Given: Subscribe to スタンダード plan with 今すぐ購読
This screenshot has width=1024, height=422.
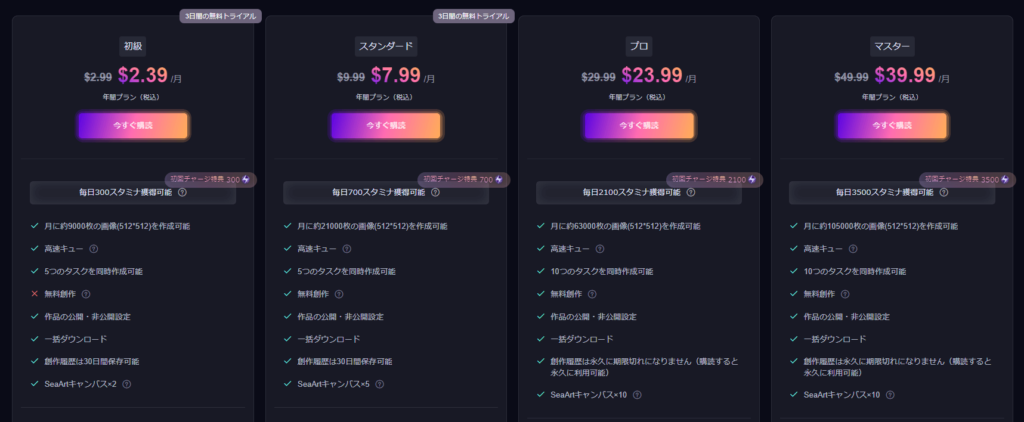Looking at the screenshot, I should pos(386,125).
